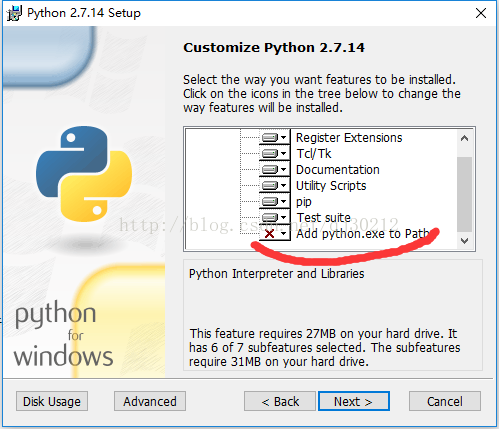Open the Tcl/Tk feature install dropdown
499x429 pixels.
pyautogui.click(x=275, y=153)
